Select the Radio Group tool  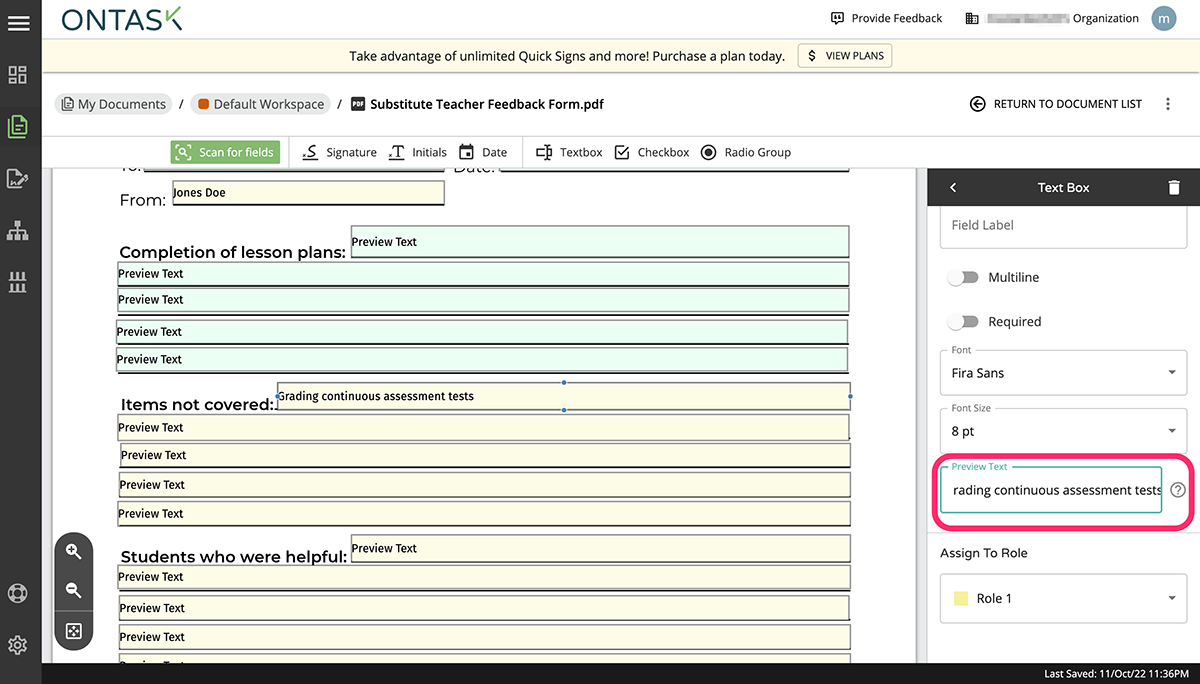[x=746, y=152]
